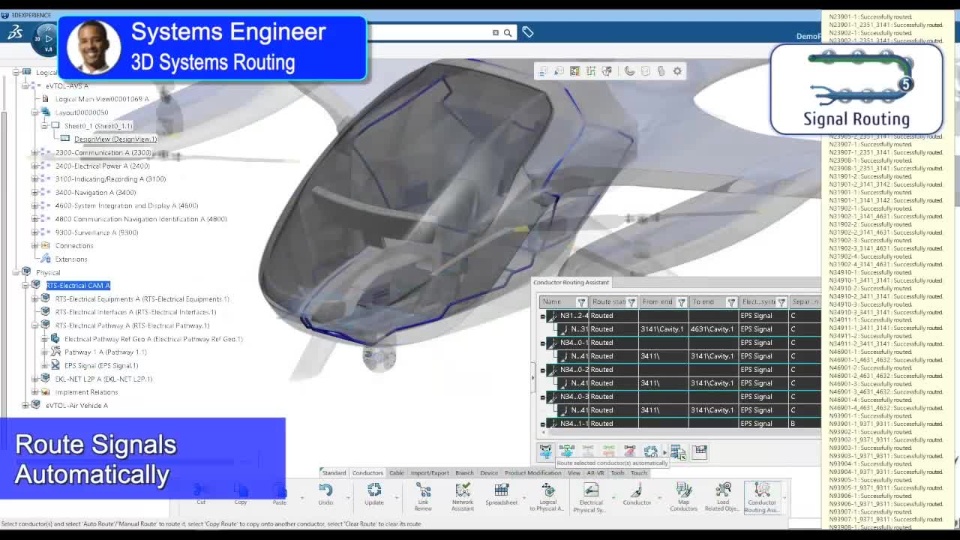
Task: Open the From end column filter
Action: point(681,302)
